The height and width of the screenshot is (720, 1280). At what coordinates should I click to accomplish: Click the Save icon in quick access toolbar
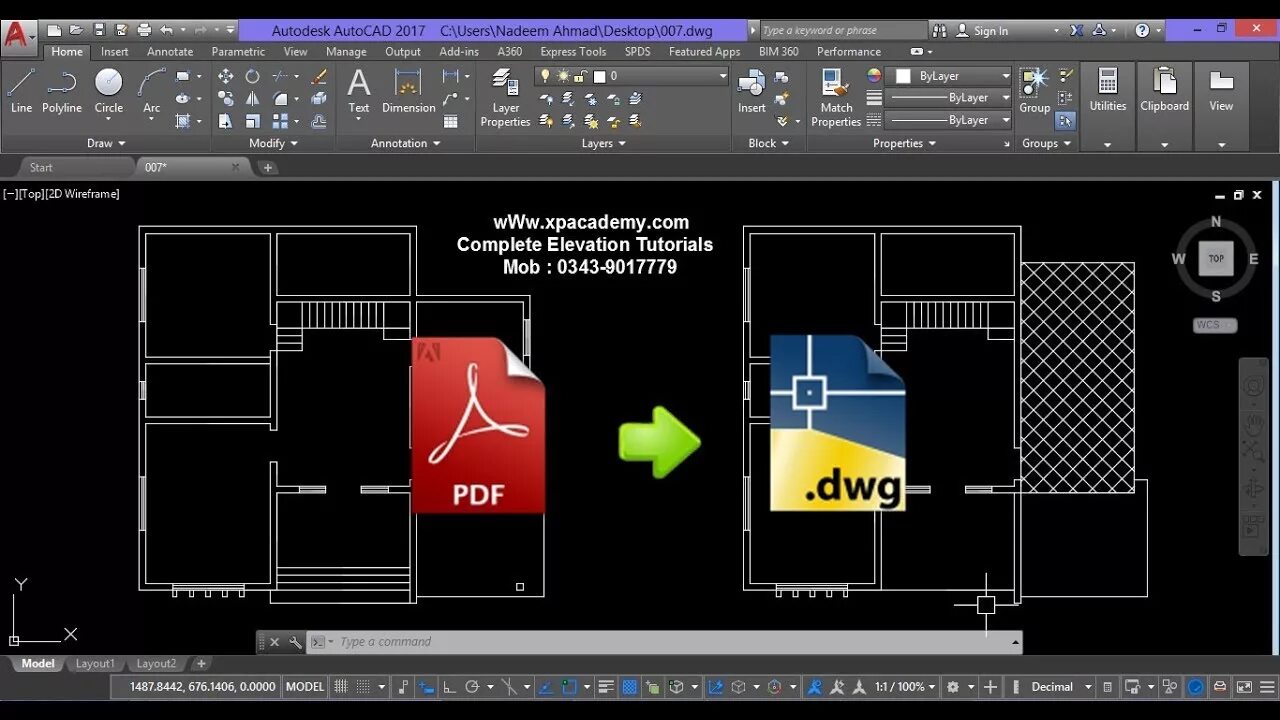[x=99, y=31]
